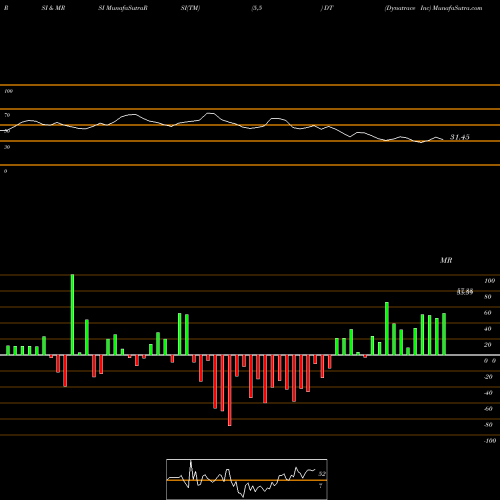The width and height of the screenshot is (500, 500).
Task: Click the MR axis label 60
Action: 488,313
